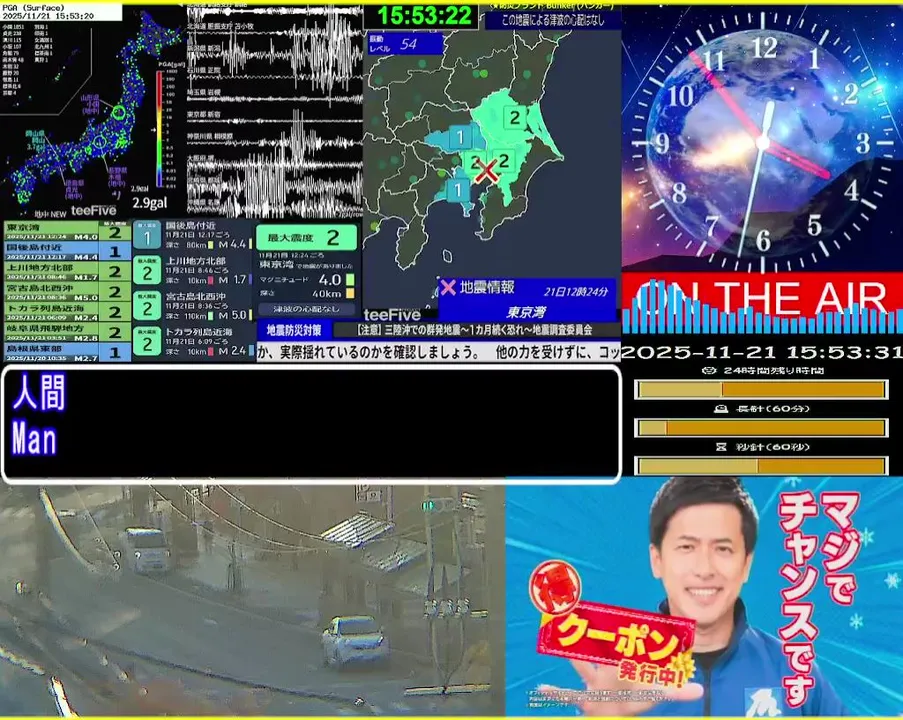This screenshot has width=903, height=720.
Task: Click the hourglass icon beside 秒針(60秒)
Action: [721, 447]
